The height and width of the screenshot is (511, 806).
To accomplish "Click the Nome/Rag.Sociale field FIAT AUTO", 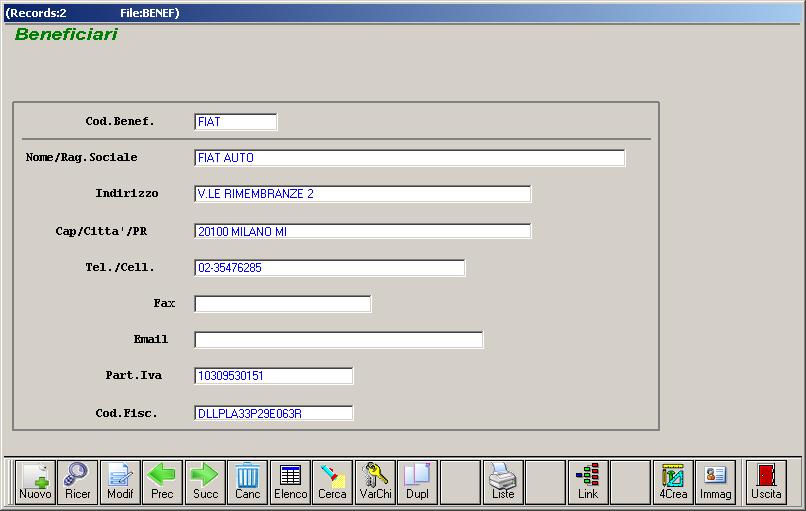I will pyautogui.click(x=410, y=158).
